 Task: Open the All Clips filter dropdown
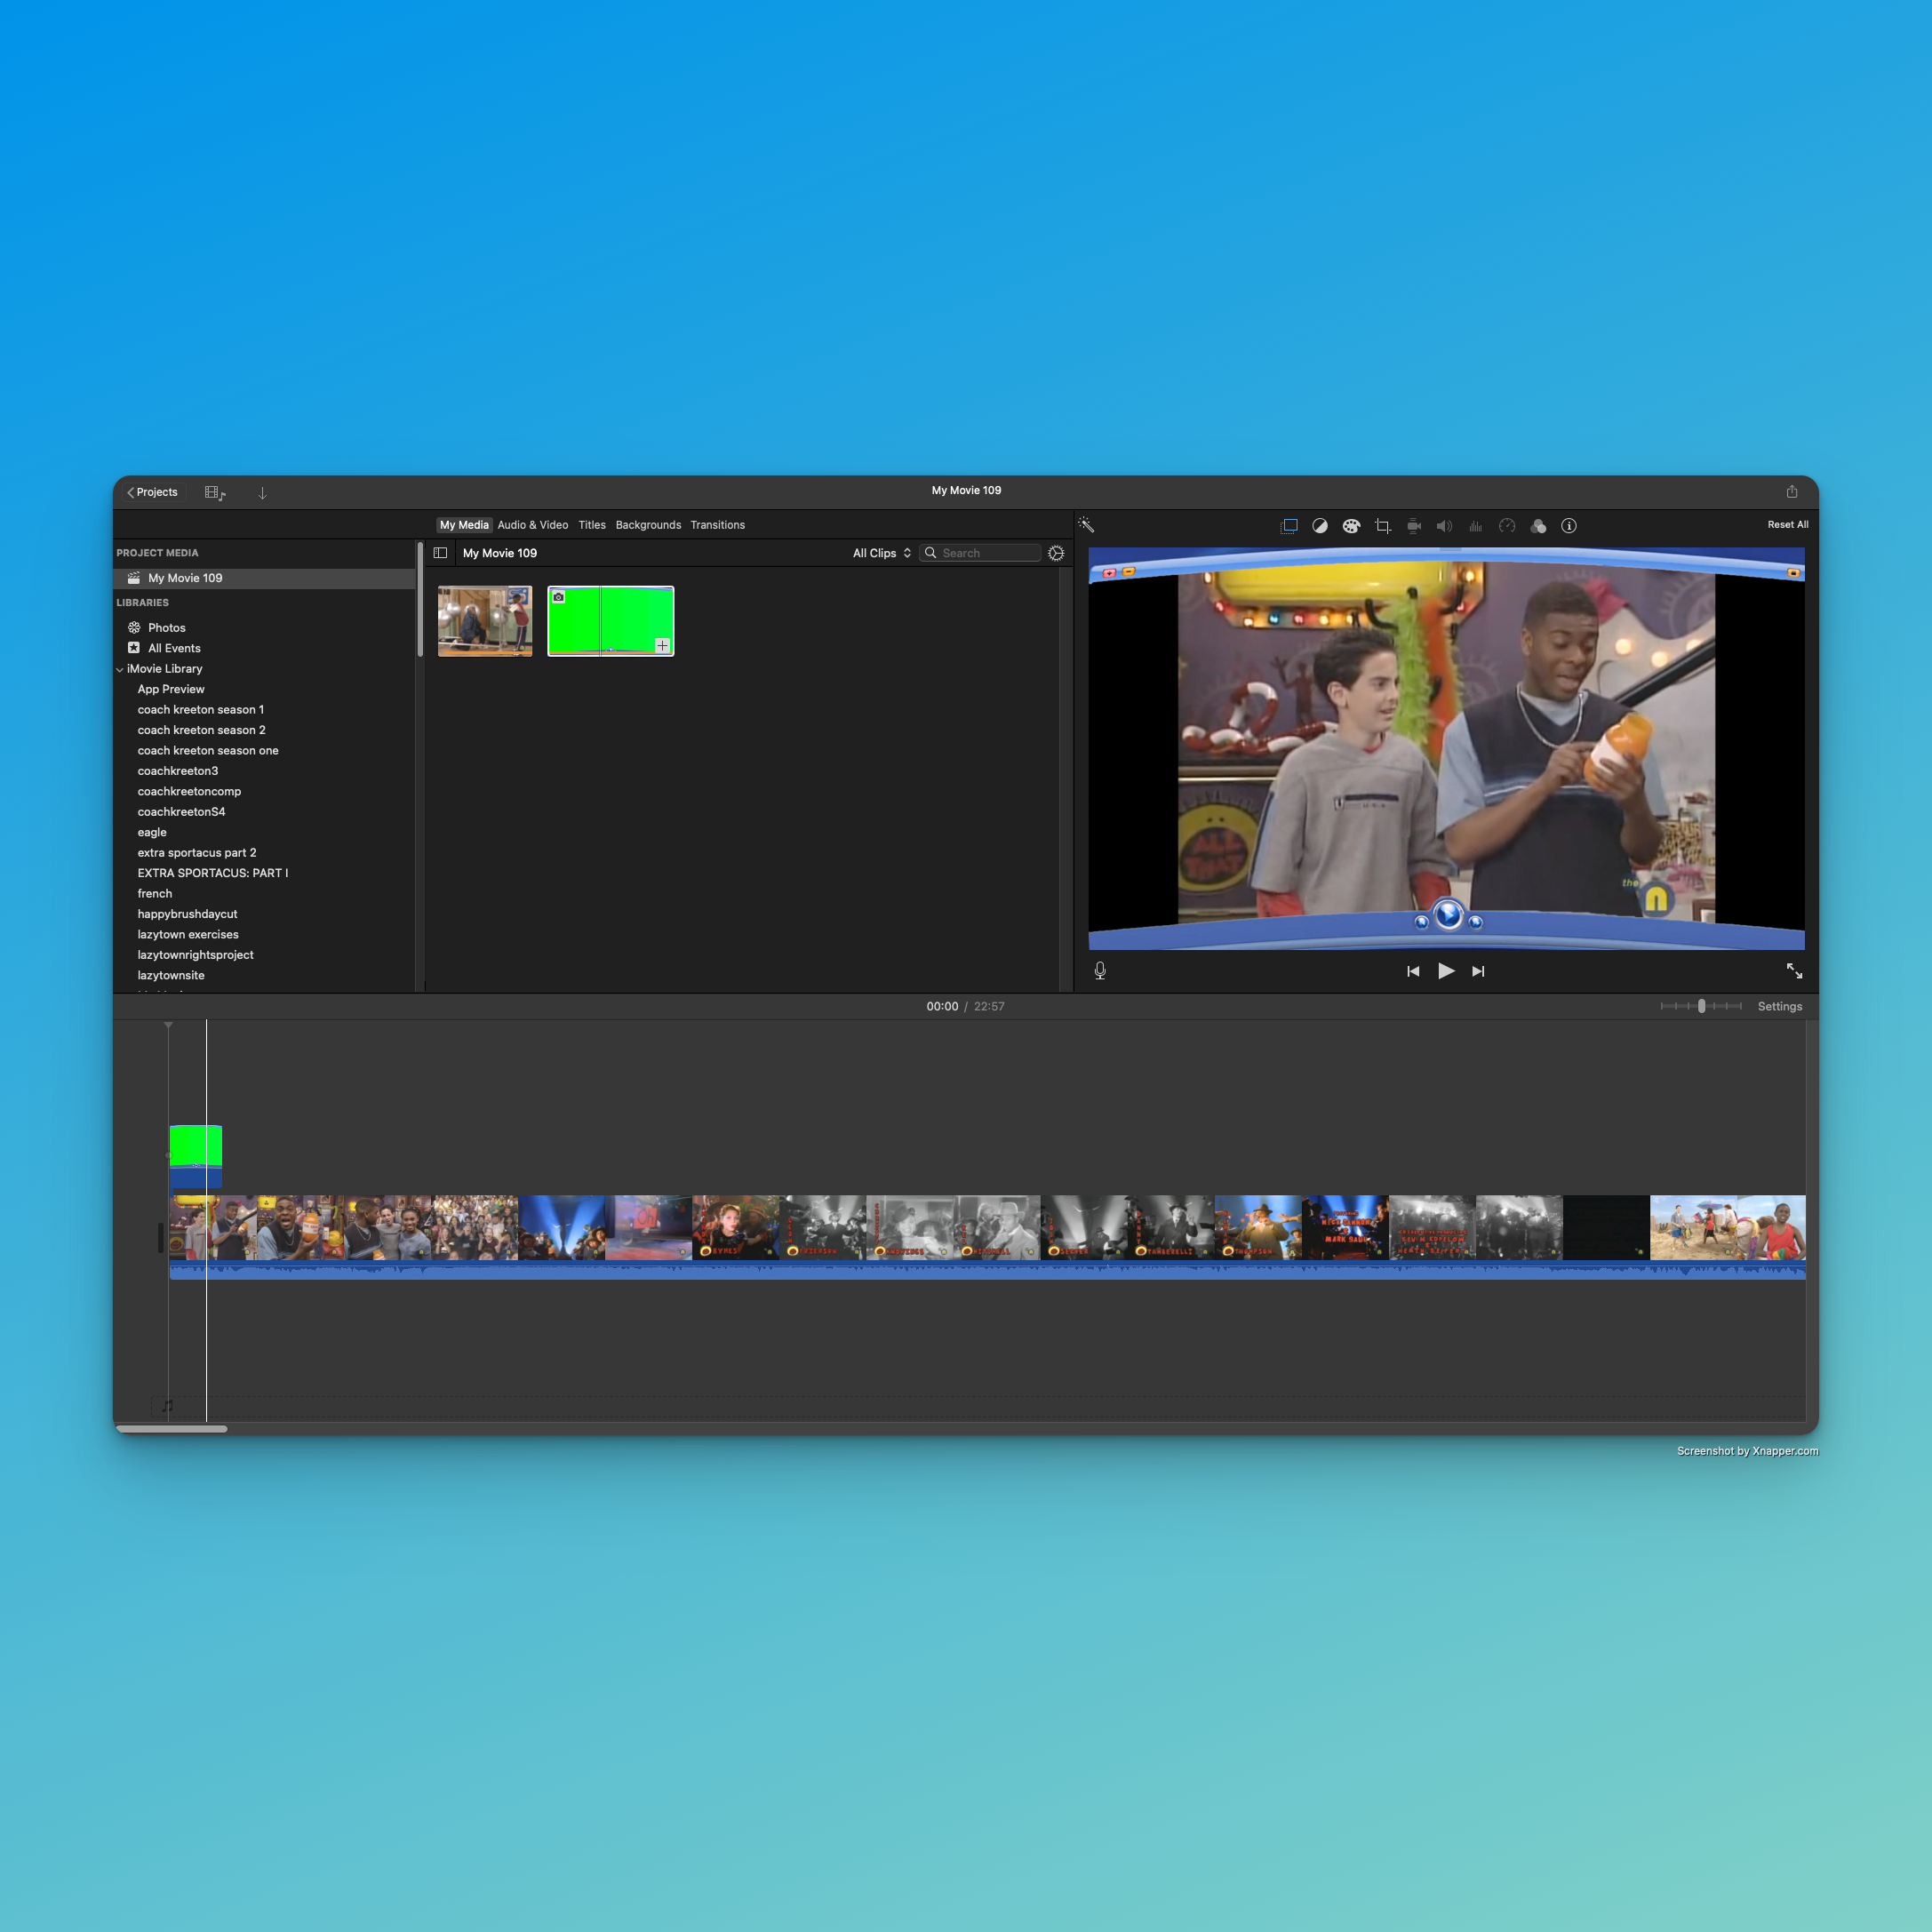(x=881, y=553)
